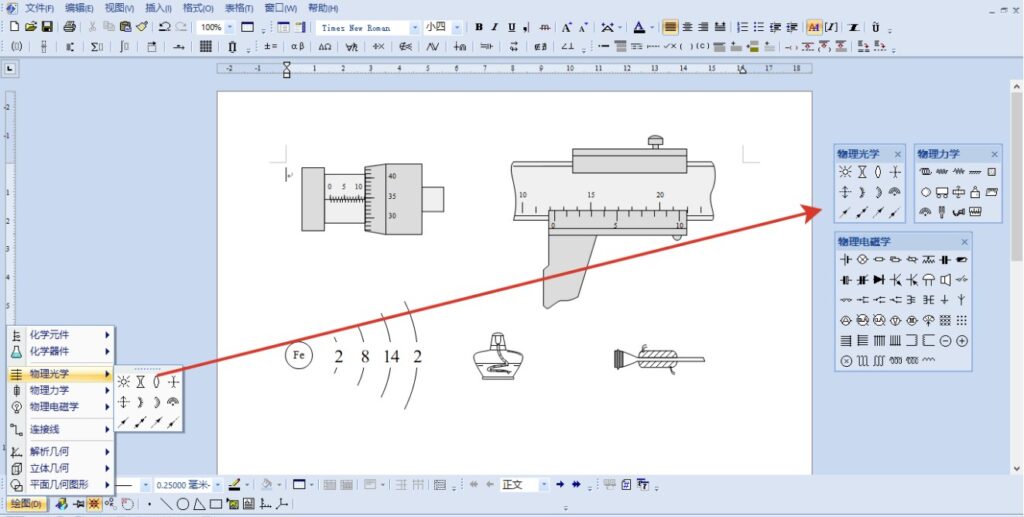1024x517 pixels.
Task: Click the Print icon
Action: 69,27
